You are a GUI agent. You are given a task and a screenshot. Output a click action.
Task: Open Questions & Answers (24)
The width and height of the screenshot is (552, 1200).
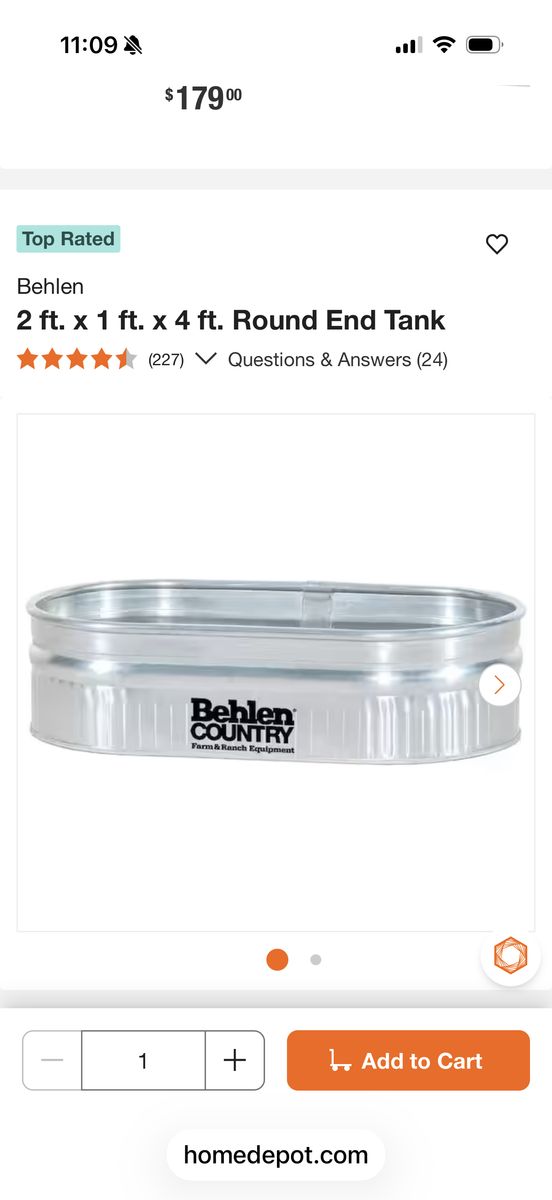point(338,360)
